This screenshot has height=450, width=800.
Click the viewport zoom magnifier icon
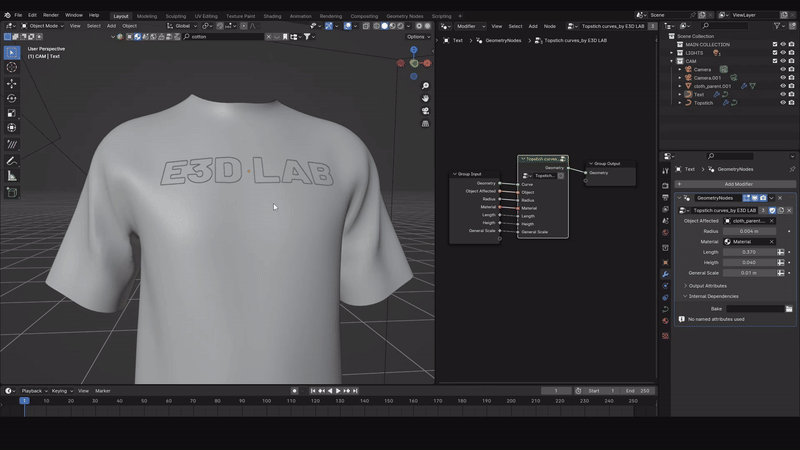(x=425, y=86)
